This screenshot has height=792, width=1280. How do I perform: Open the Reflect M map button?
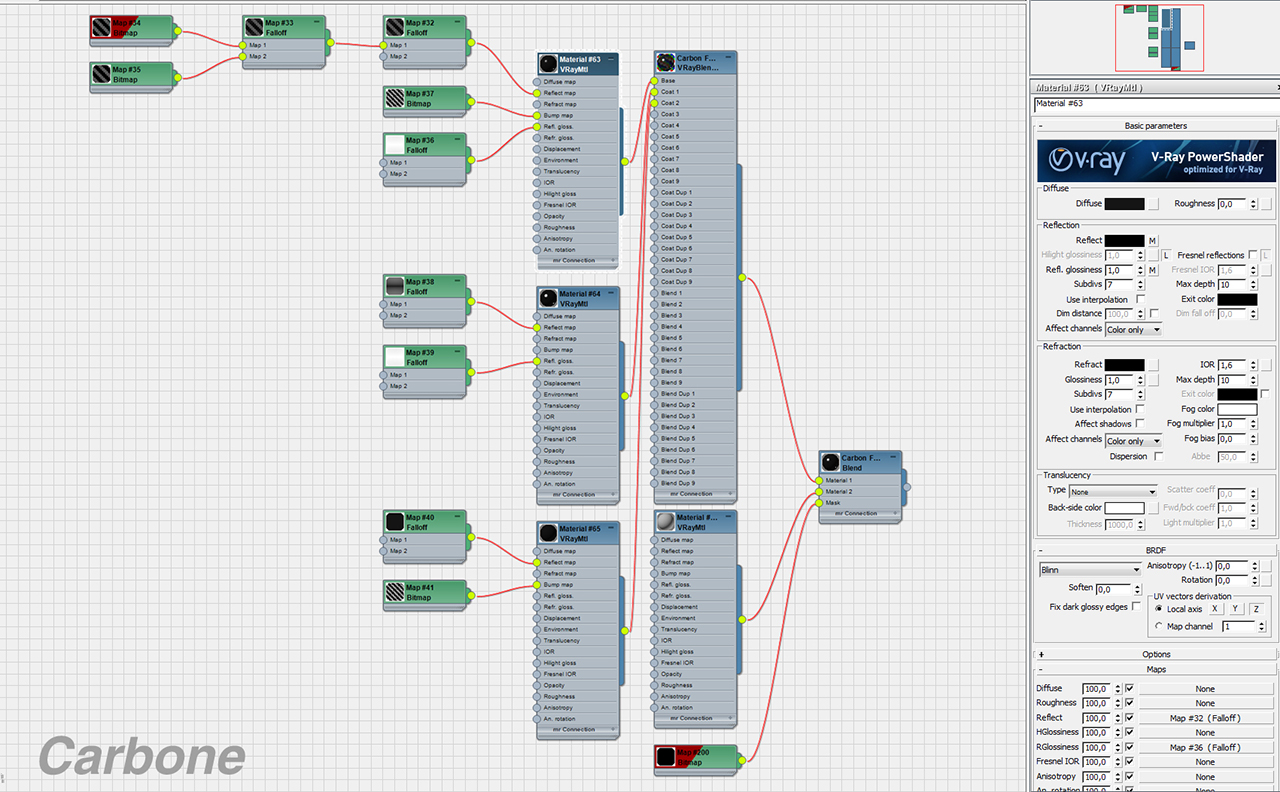tap(1152, 241)
